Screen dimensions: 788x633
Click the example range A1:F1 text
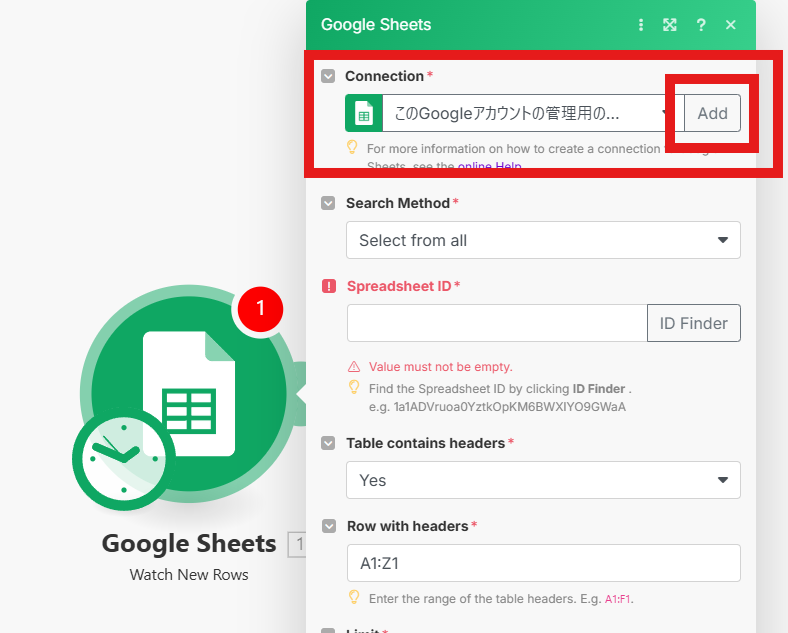[619, 599]
